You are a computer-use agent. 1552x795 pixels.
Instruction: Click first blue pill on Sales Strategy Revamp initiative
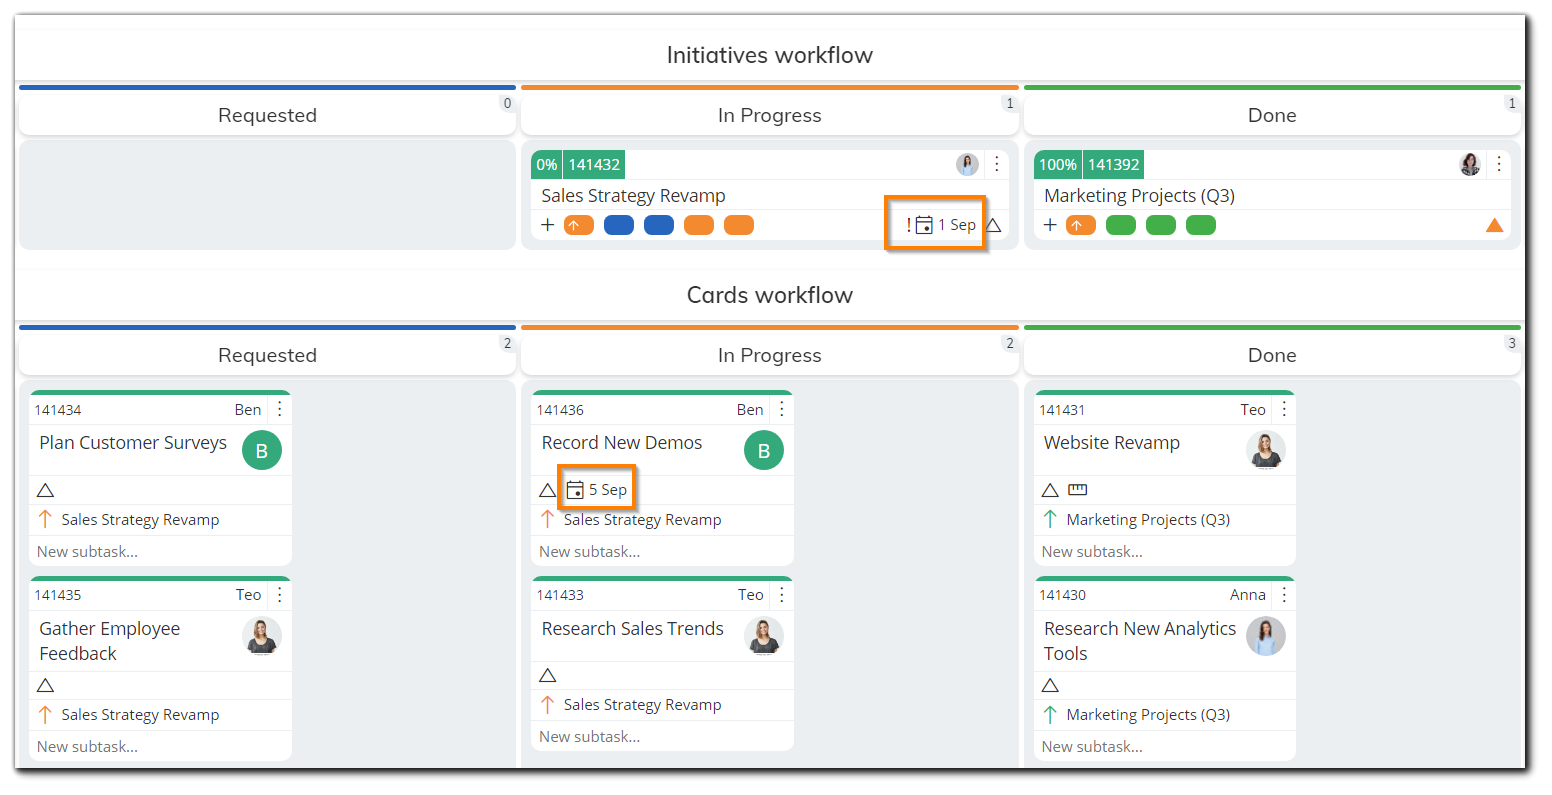(x=619, y=225)
